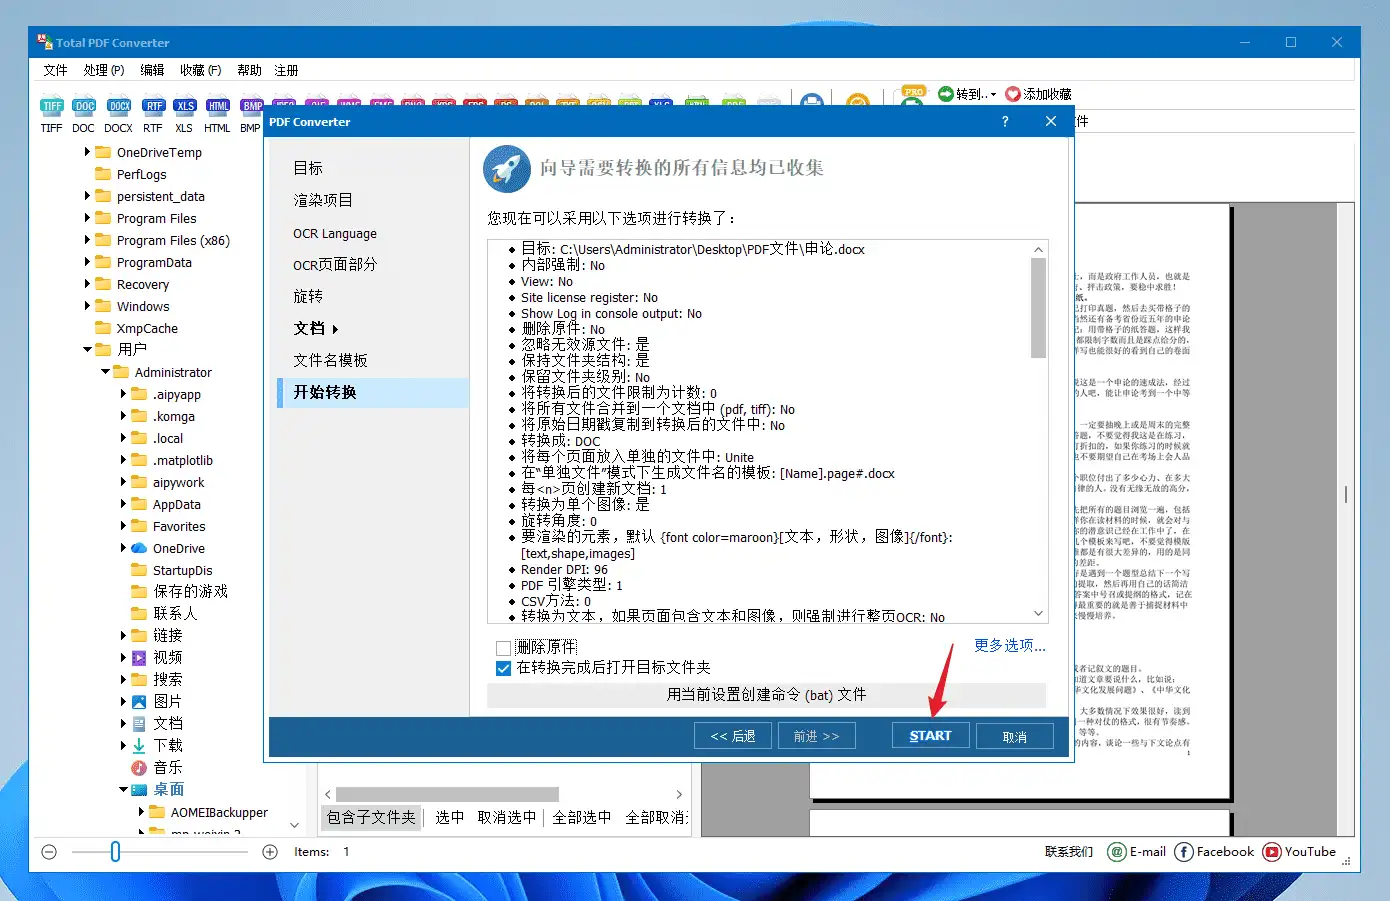This screenshot has width=1390, height=901.
Task: Click the START button
Action: [x=930, y=736]
